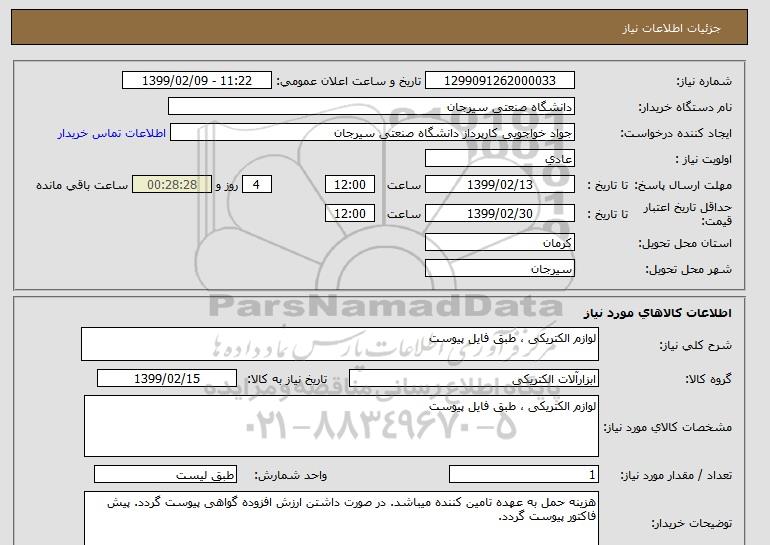Image resolution: width=770 pixels, height=545 pixels.
Task: Click label شماره نیاز
Action: click(704, 81)
